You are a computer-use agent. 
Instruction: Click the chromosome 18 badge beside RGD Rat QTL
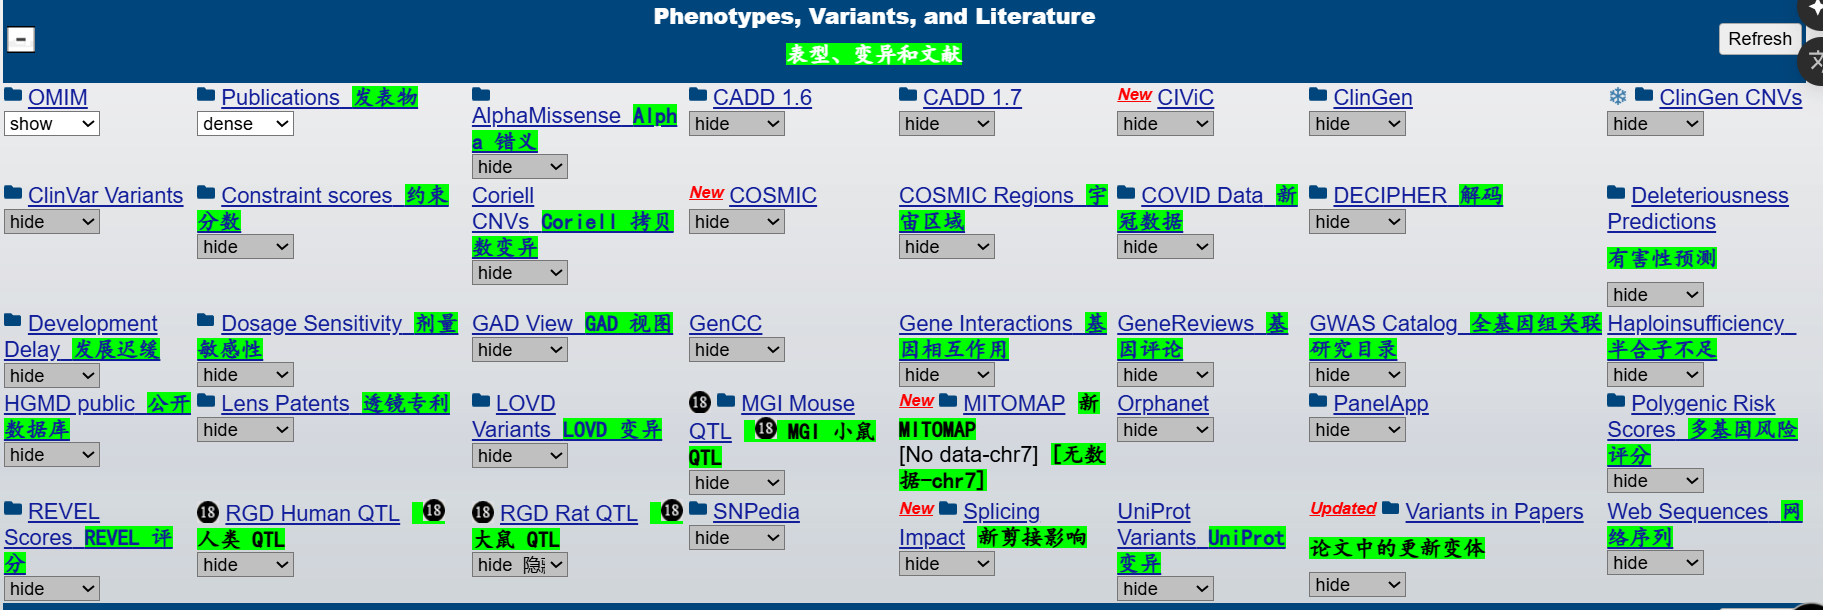click(x=483, y=512)
